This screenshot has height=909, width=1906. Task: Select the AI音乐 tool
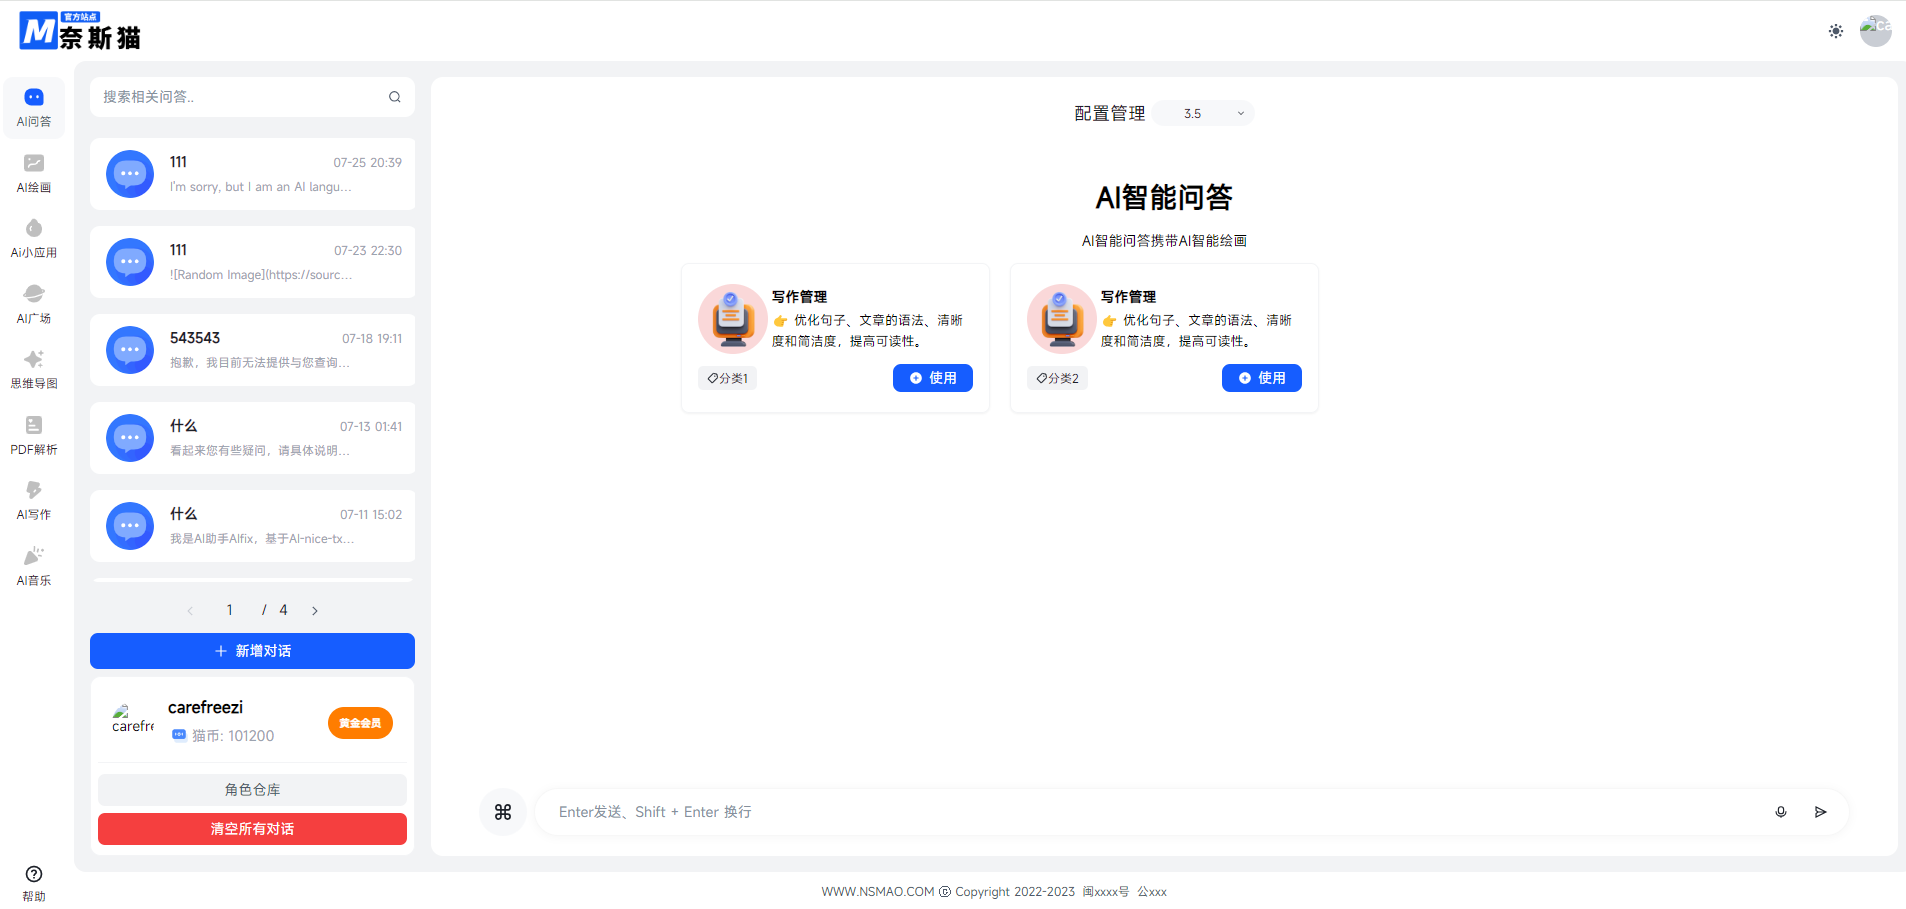(34, 565)
